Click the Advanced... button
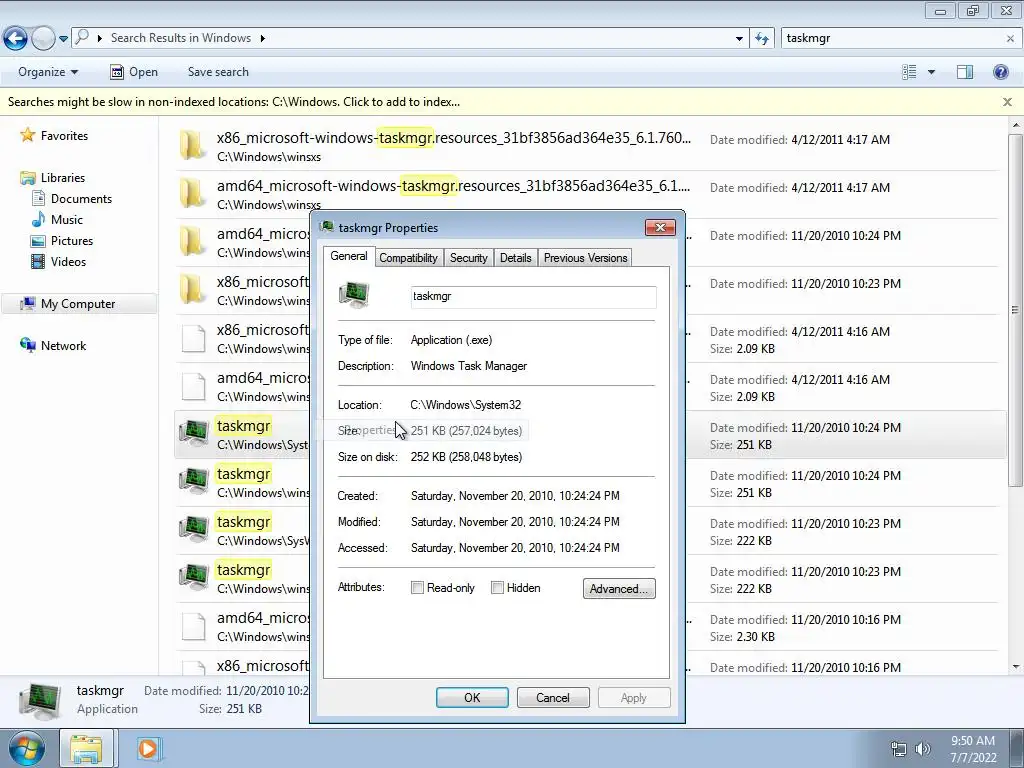 coord(619,588)
